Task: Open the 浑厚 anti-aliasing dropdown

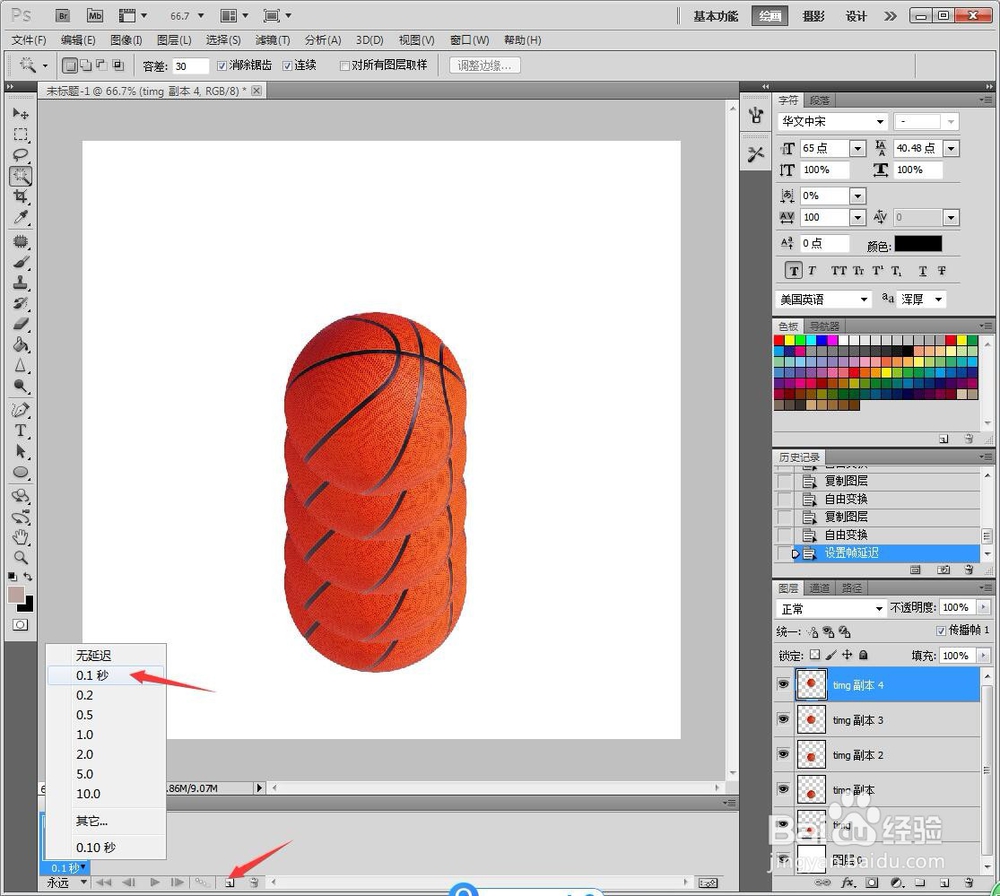Action: pyautogui.click(x=938, y=299)
